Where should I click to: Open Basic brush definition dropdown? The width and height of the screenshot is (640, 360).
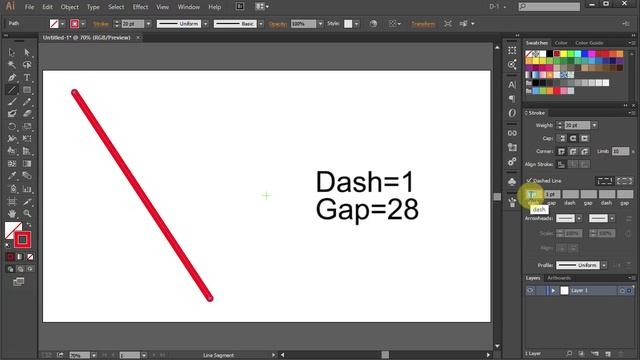pyautogui.click(x=261, y=24)
